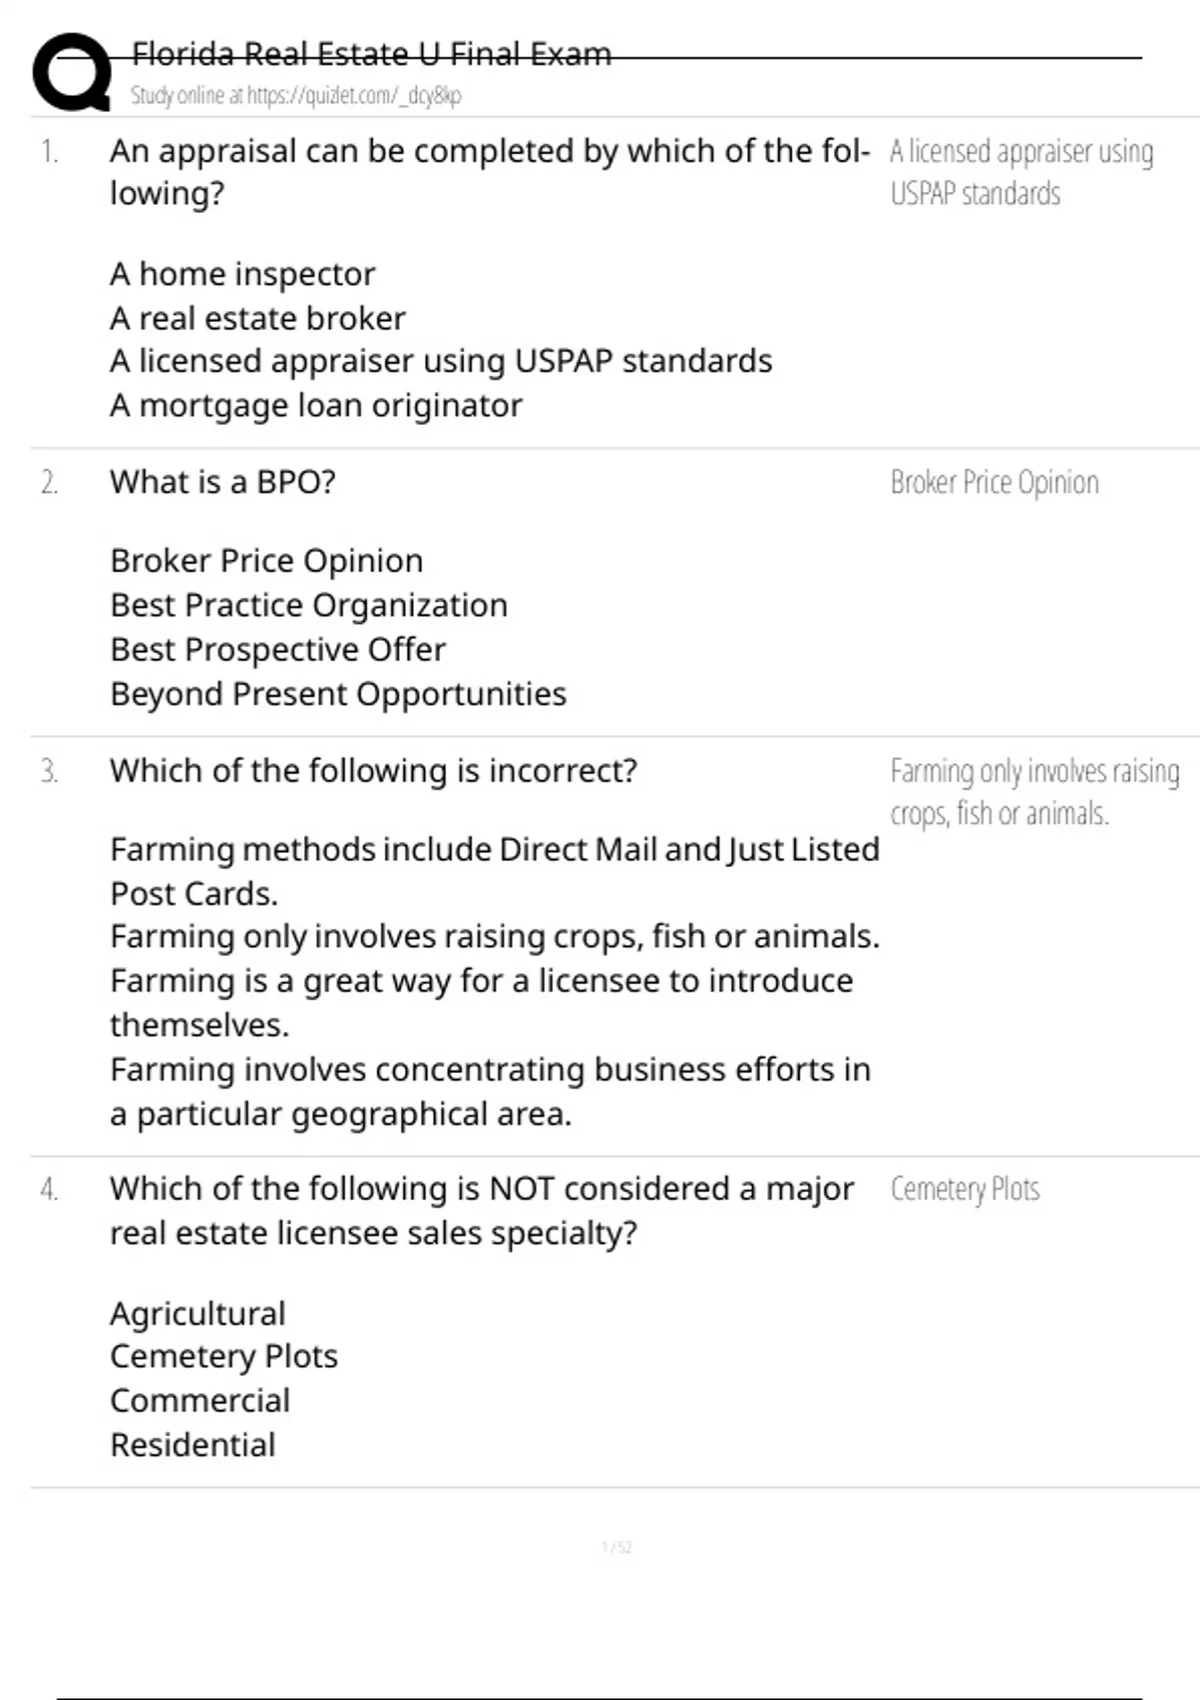The width and height of the screenshot is (1200, 1700).
Task: Click question 'Which of the following is incorrect?'
Action: (373, 771)
